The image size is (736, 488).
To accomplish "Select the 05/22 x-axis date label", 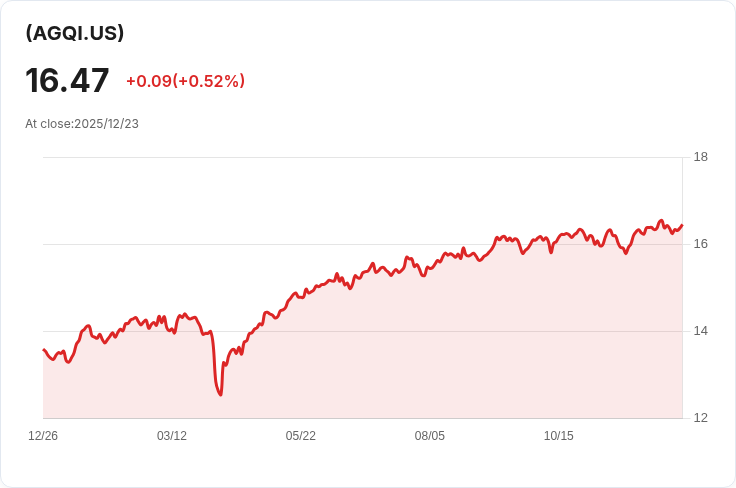I will point(301,436).
